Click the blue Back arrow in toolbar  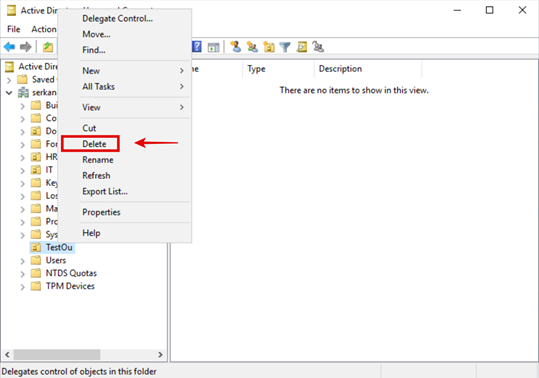click(x=10, y=47)
